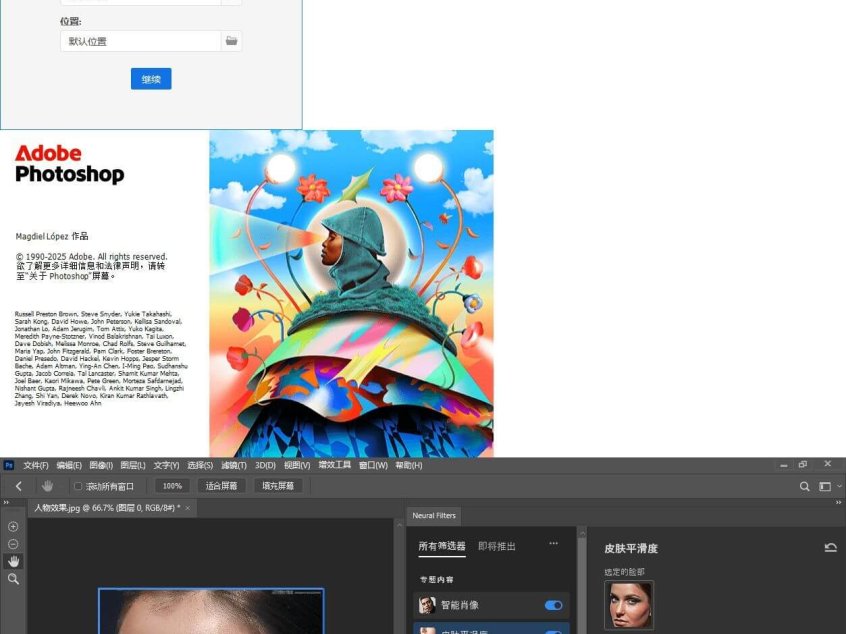Open the 滤镜(T) menu
The image size is (846, 634).
[234, 465]
